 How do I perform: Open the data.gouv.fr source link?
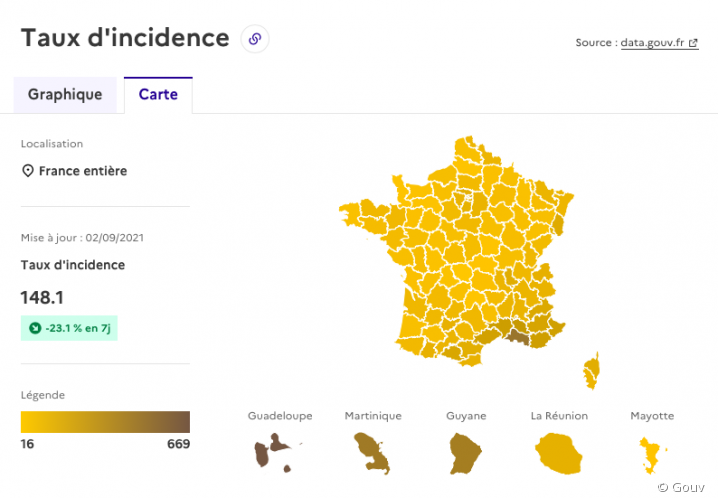click(652, 43)
